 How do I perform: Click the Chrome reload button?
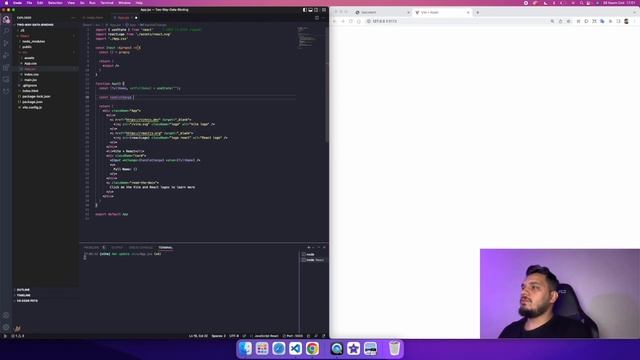click(x=351, y=21)
